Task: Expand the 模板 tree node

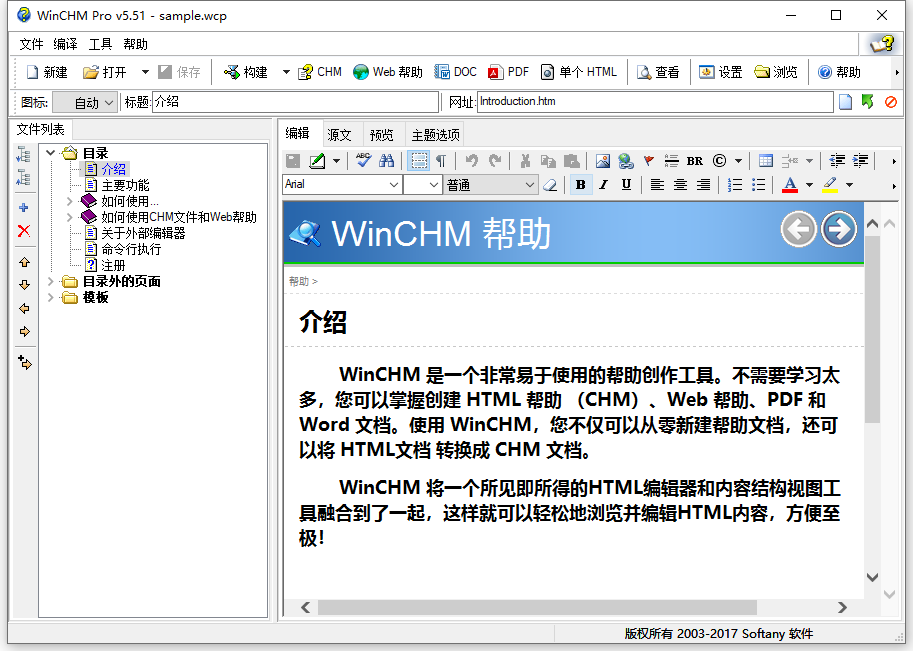Action: tap(51, 297)
